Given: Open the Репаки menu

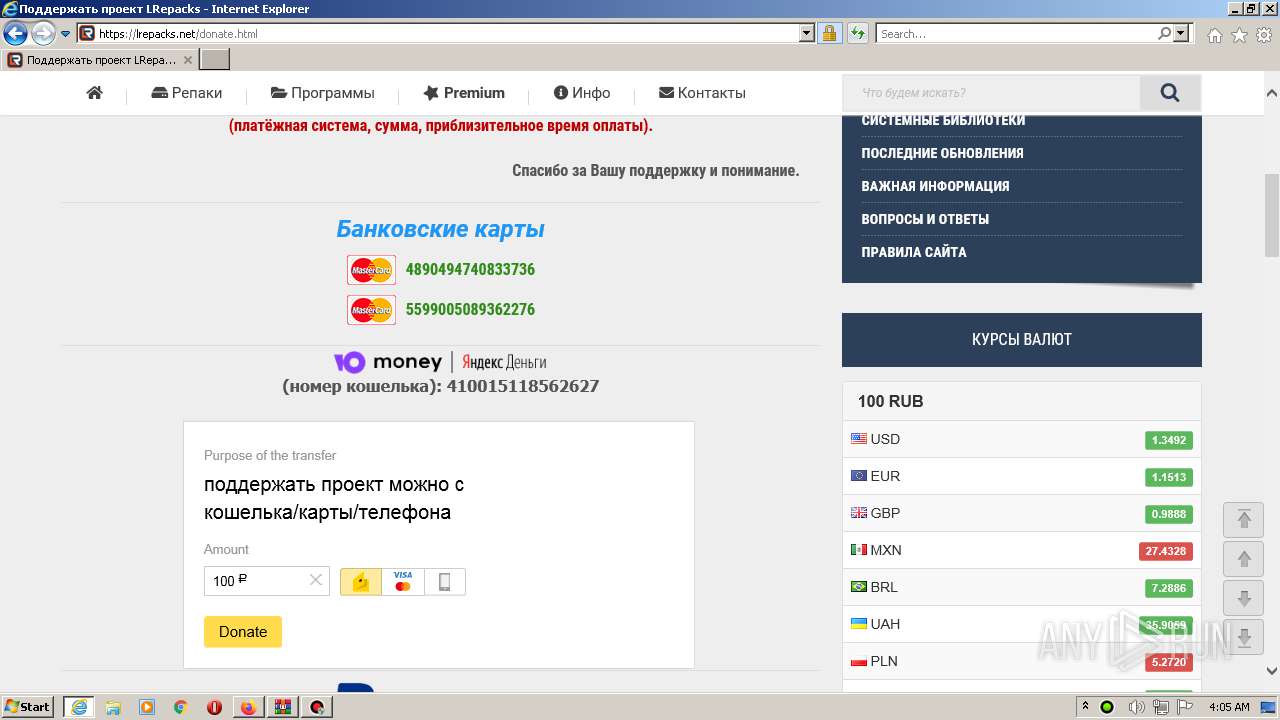Looking at the screenshot, I should [x=187, y=93].
